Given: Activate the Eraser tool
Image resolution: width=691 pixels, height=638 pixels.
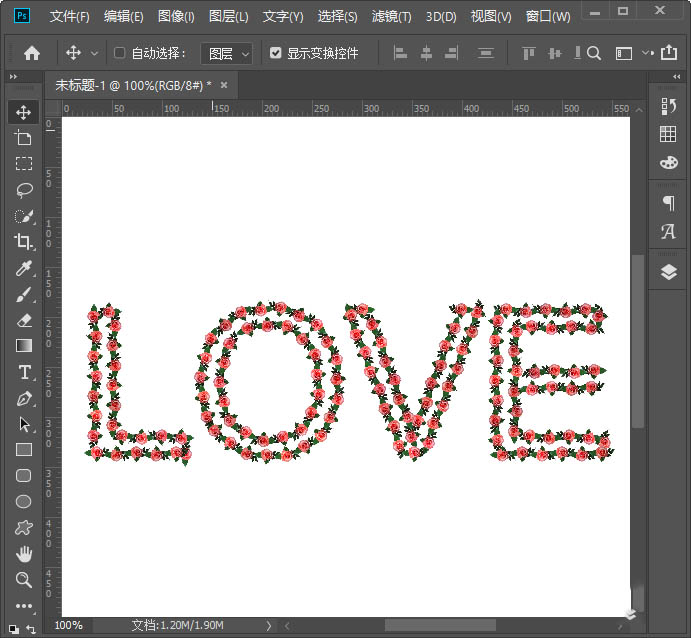Looking at the screenshot, I should [x=24, y=320].
